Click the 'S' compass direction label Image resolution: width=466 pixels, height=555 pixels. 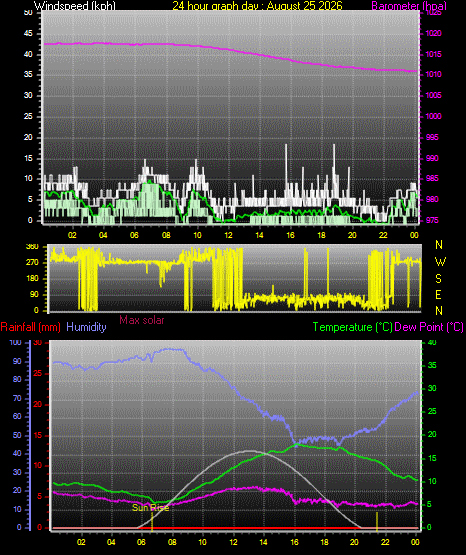[x=438, y=279]
